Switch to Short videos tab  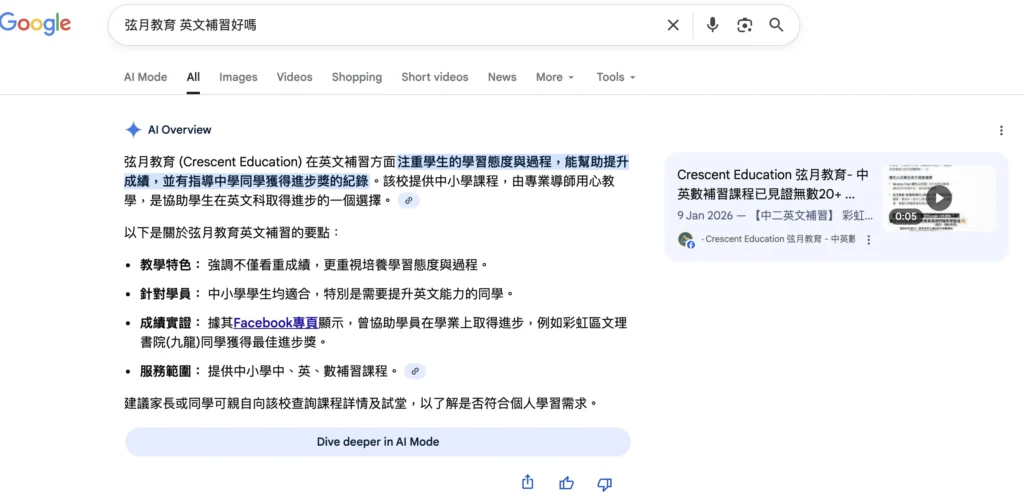[x=435, y=77]
